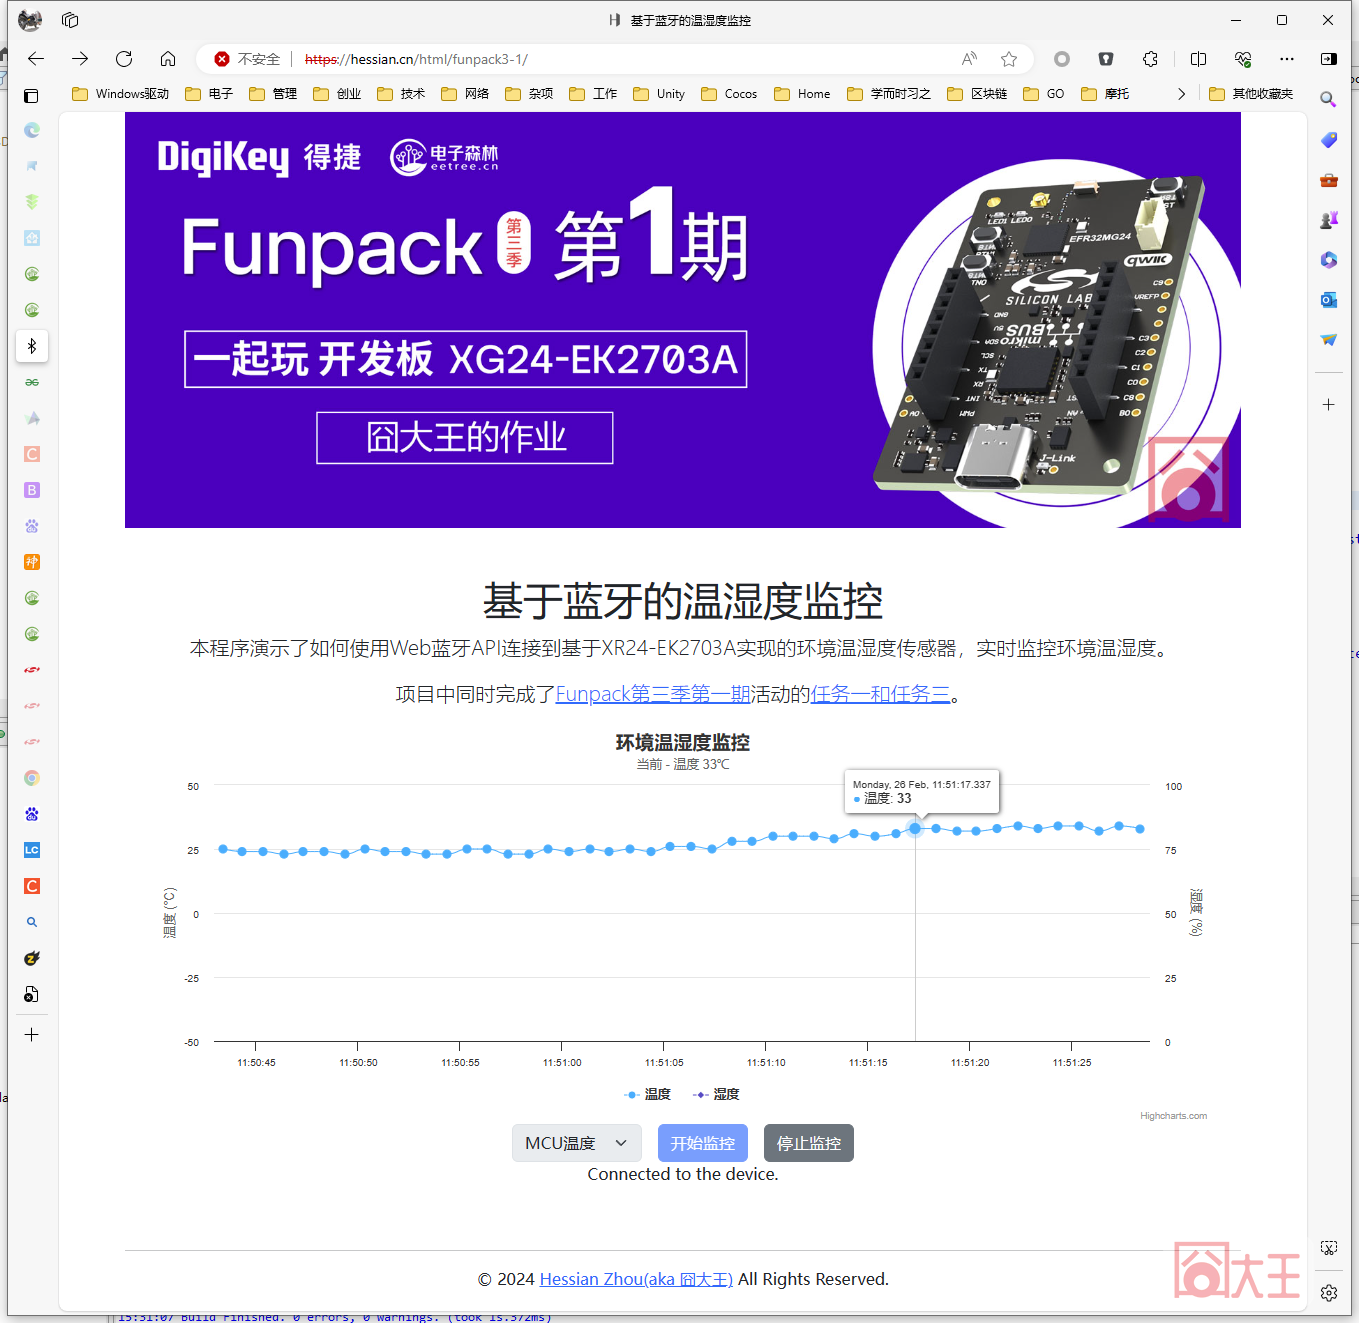
Task: Expand the Home bookmarks folder
Action: [x=802, y=94]
